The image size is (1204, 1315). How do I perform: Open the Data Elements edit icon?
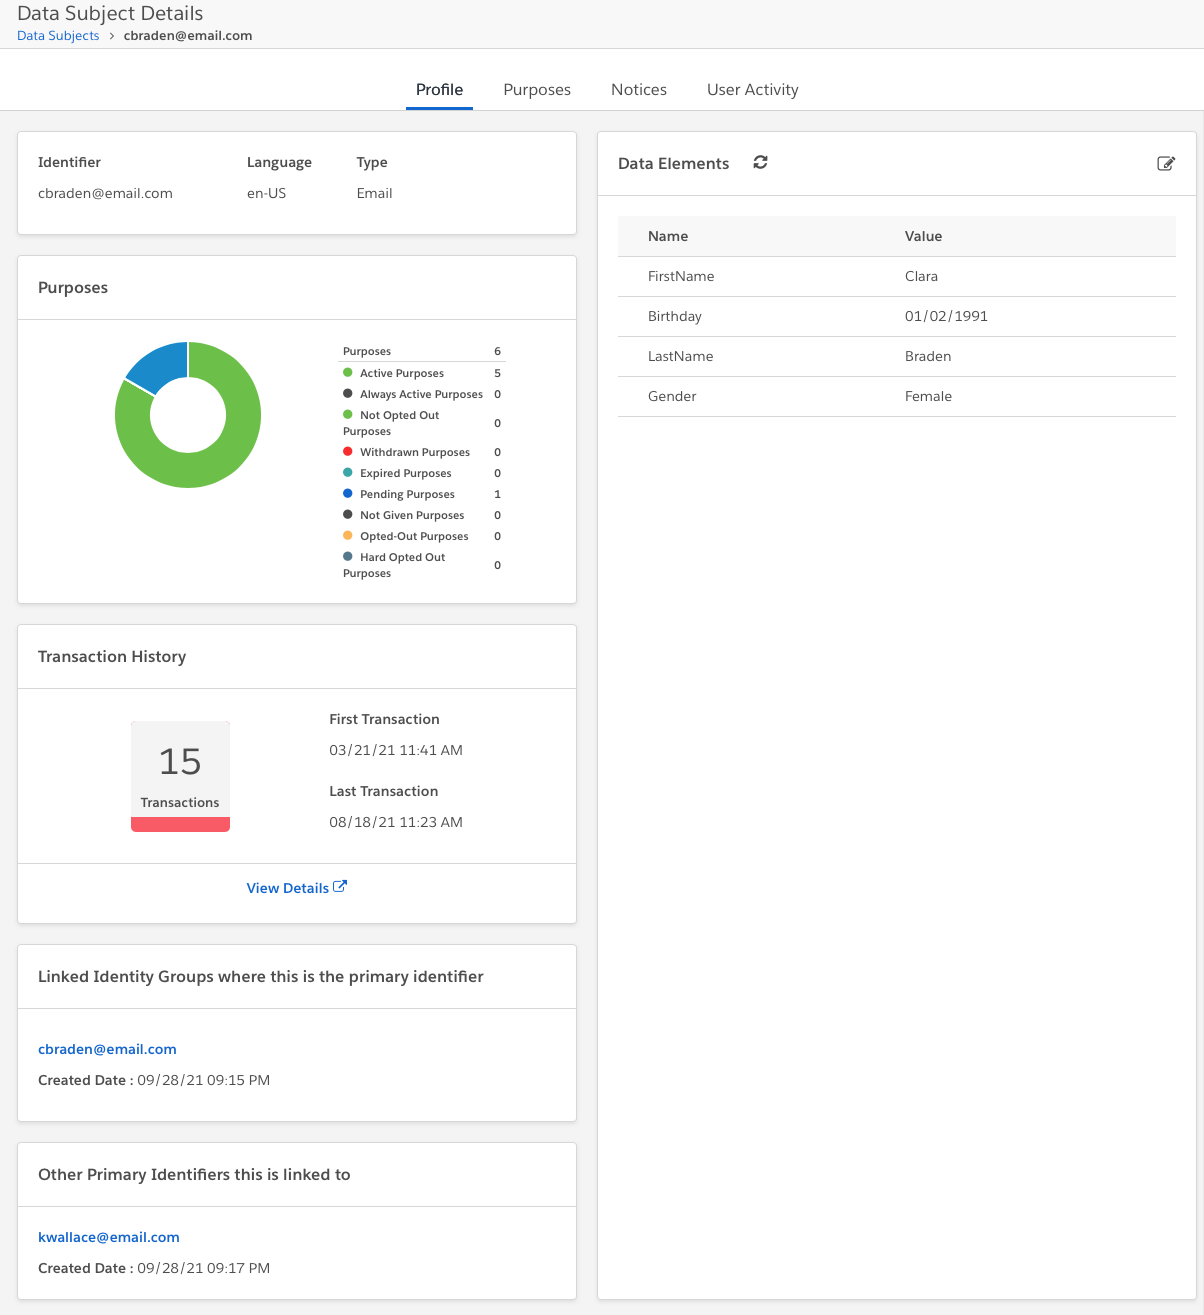(1166, 163)
